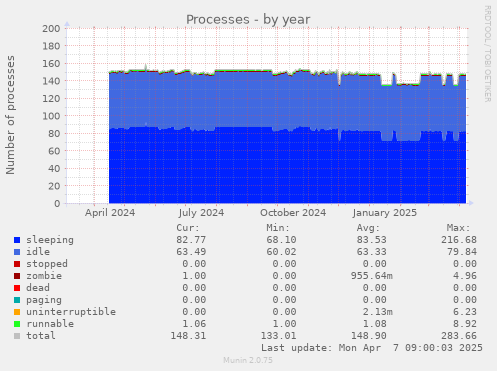Click the 'October 2024' axis label
The height and width of the screenshot is (371, 497).
(x=293, y=213)
